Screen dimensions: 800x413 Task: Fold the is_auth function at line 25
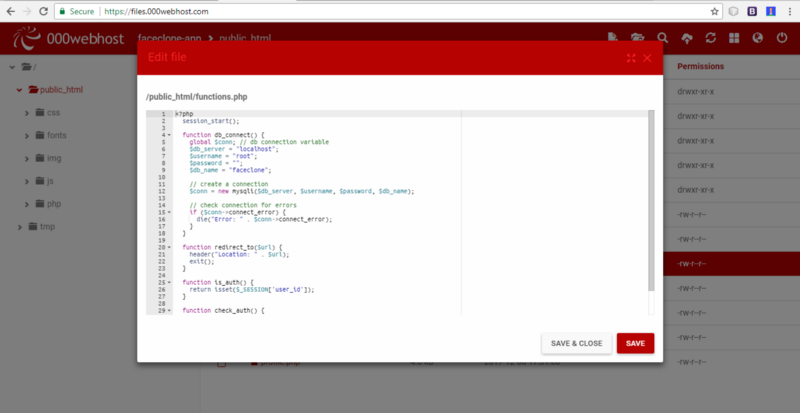pos(169,282)
